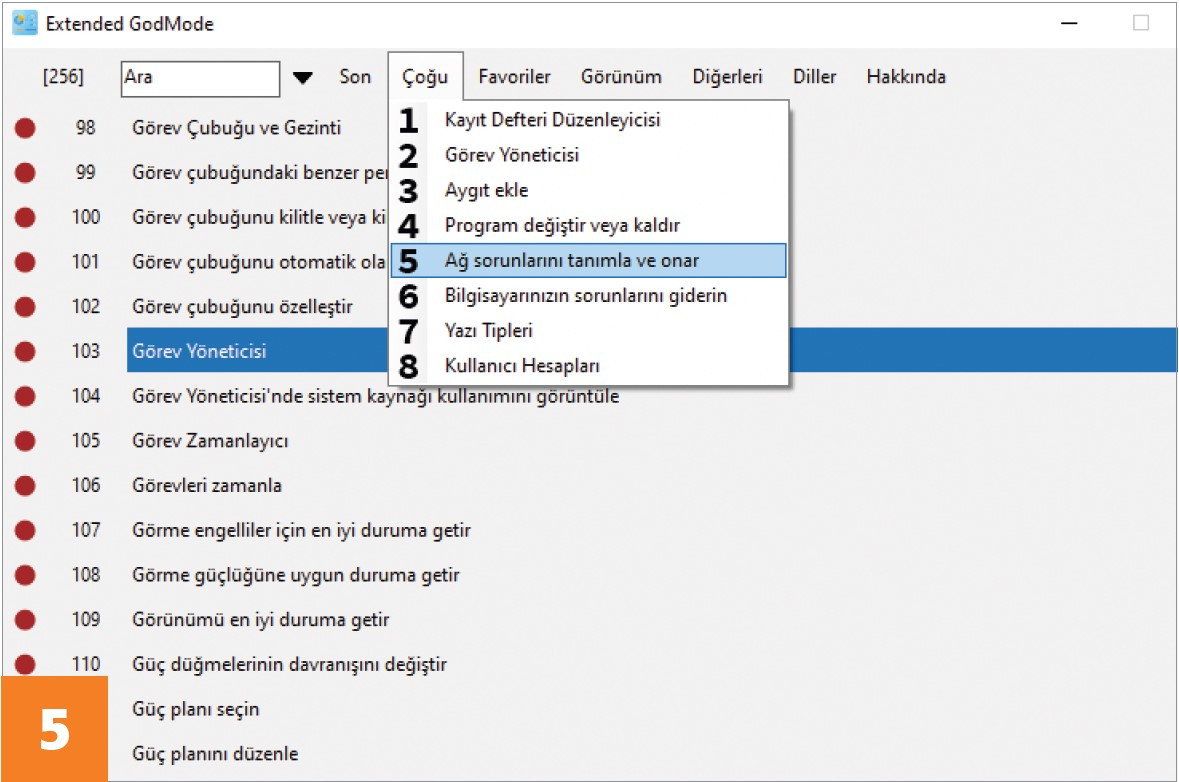Select Güç planını düzenle row
The width and height of the screenshot is (1179, 782).
coord(215,753)
